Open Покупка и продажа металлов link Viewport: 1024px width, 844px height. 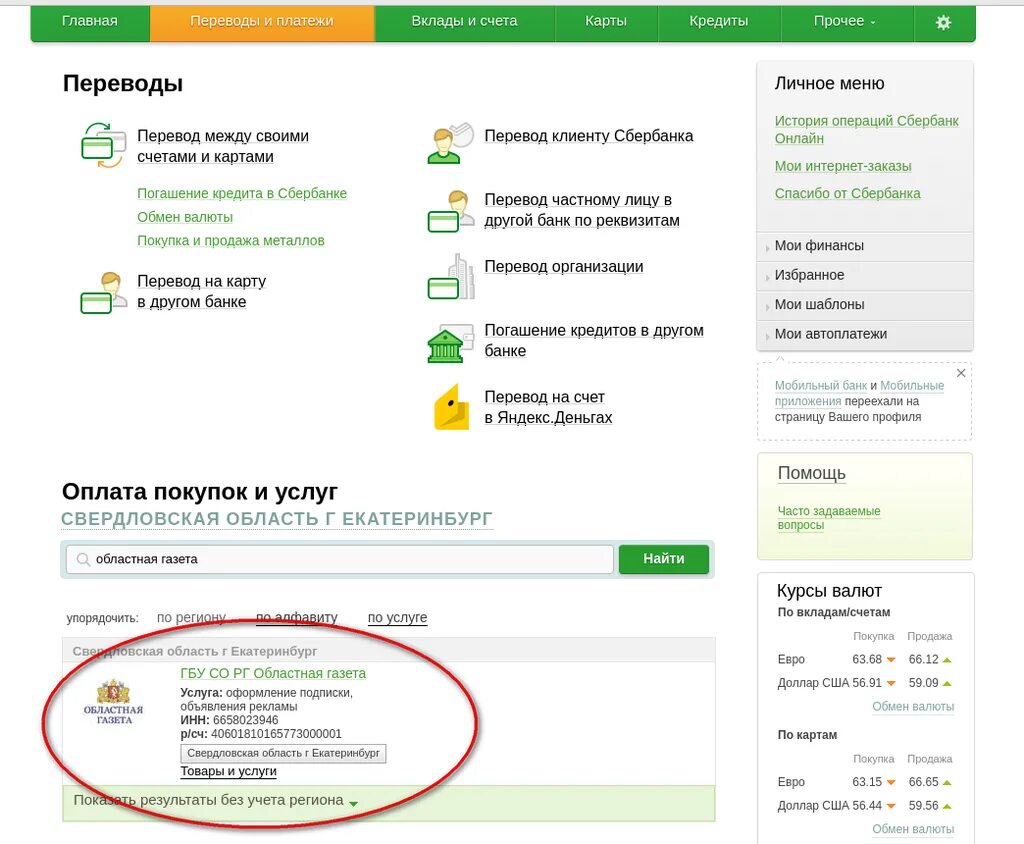(x=231, y=241)
